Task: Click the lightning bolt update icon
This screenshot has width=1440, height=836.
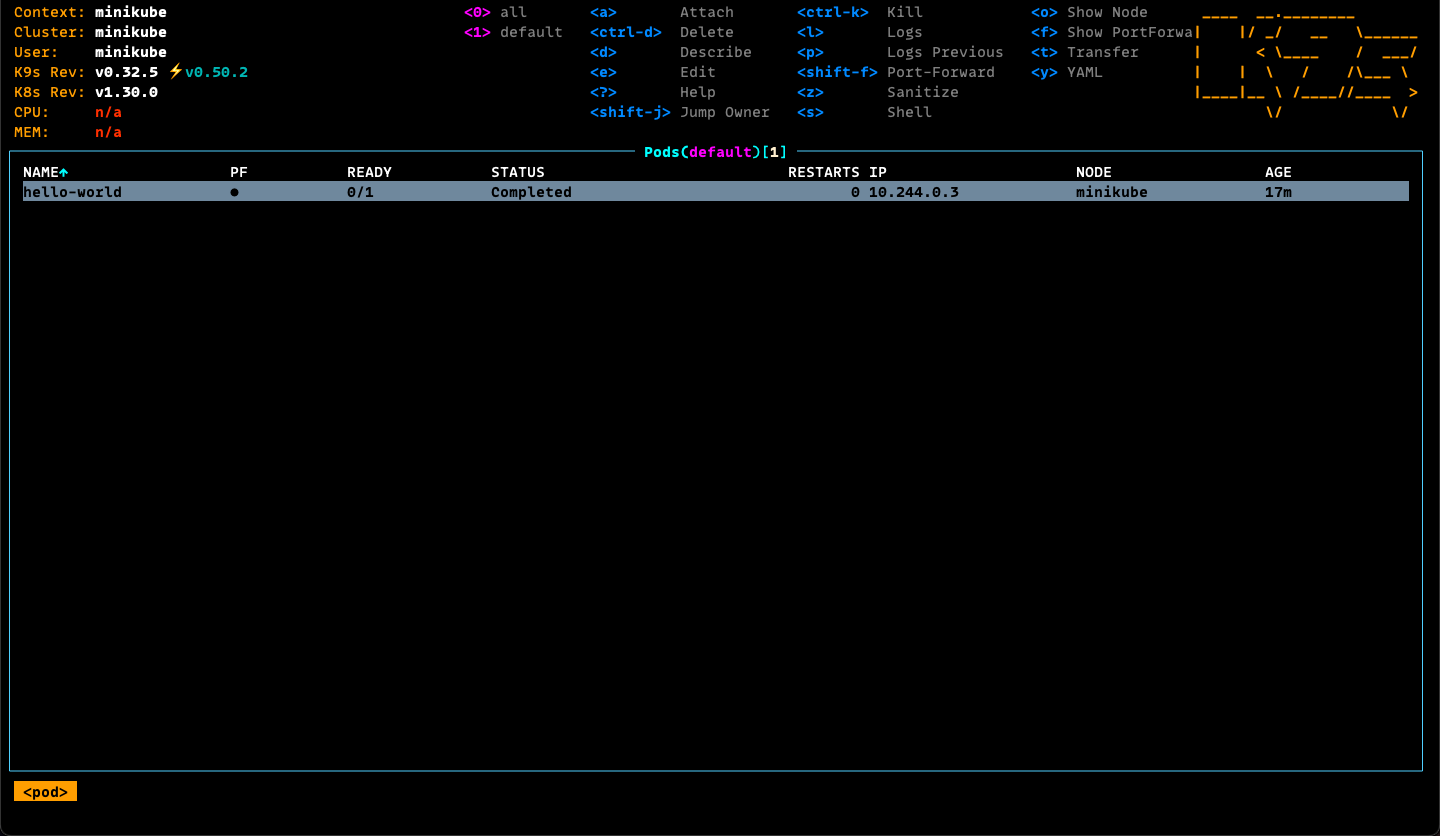Action: tap(176, 72)
